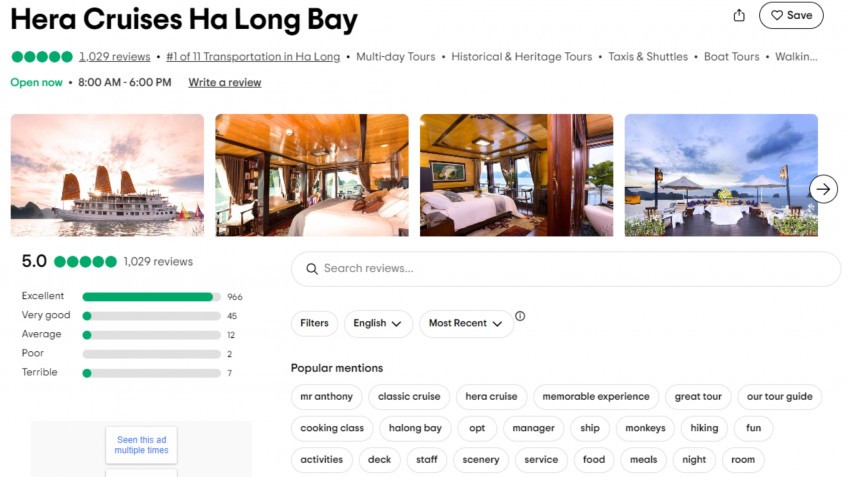Open the cruise ship sunset photo
The image size is (848, 477).
point(107,175)
